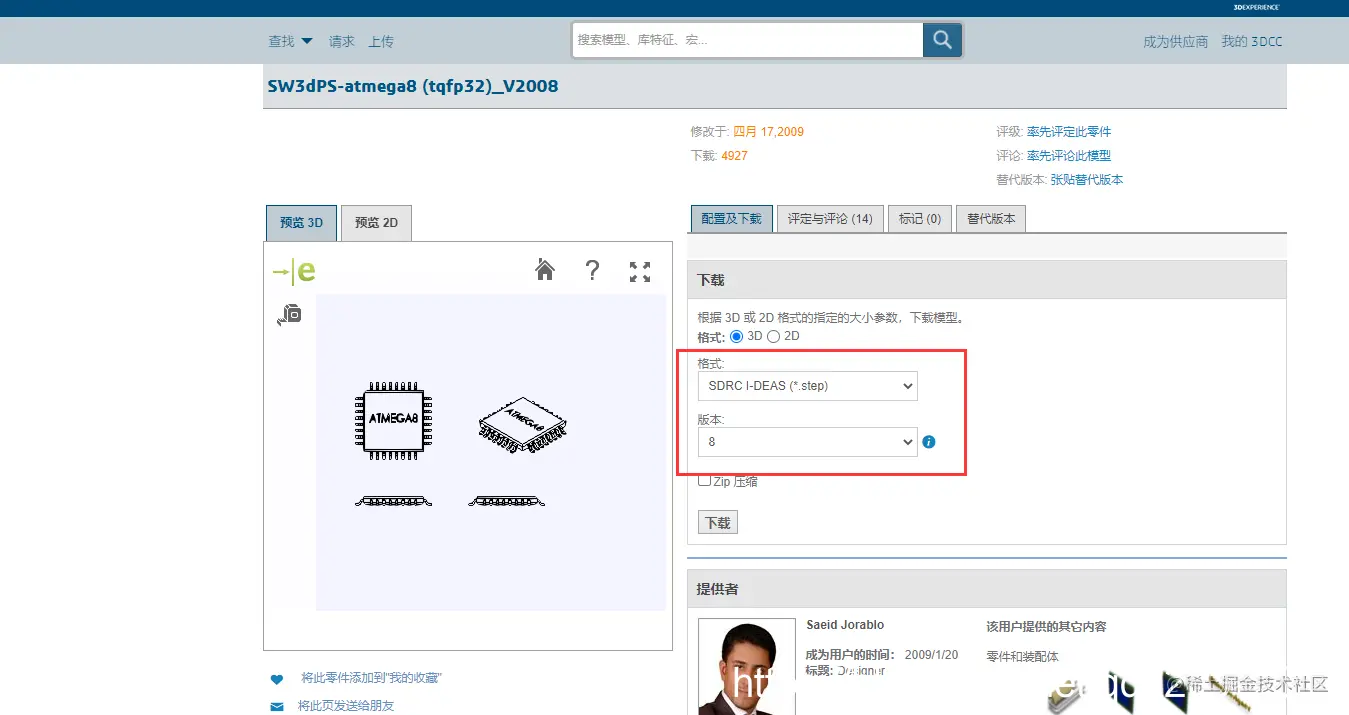Click the home icon in 3D preview viewer
This screenshot has height=715, width=1349.
coord(544,270)
